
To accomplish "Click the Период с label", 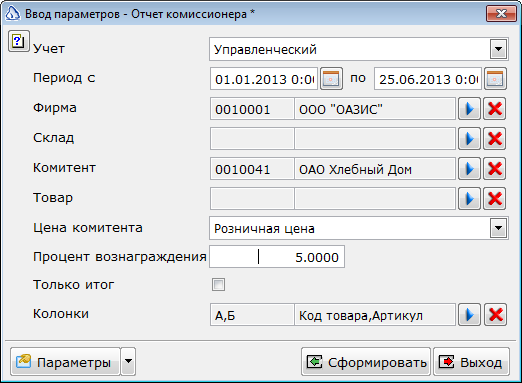I will click(x=64, y=78).
